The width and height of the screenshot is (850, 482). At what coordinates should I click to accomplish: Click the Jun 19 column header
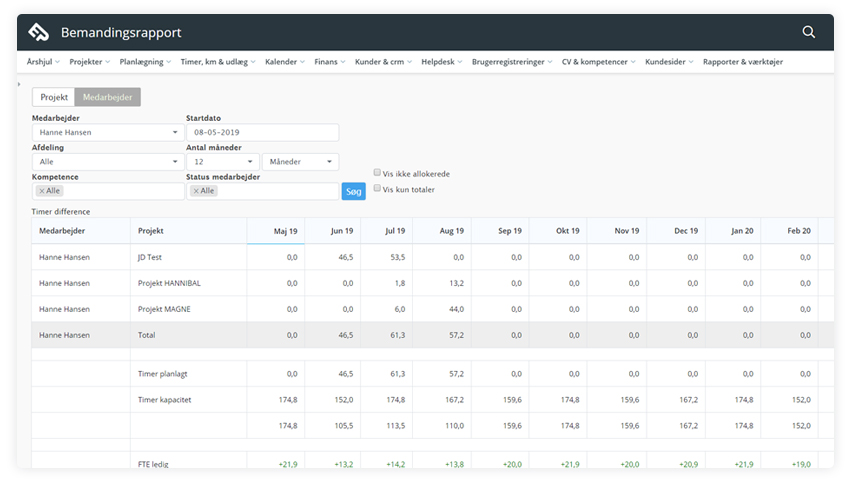333,230
